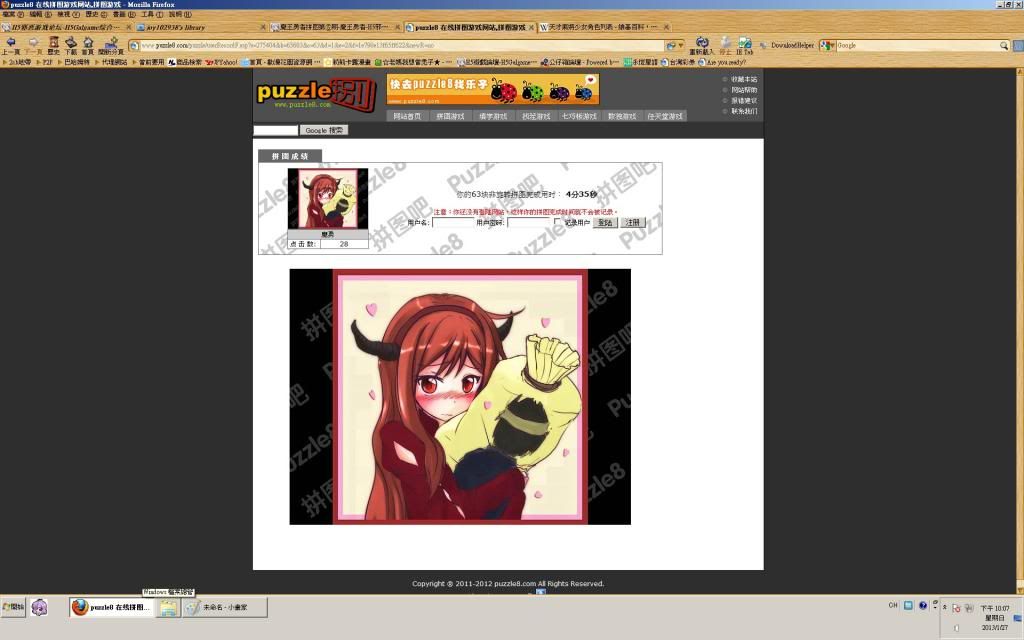Close the joy1029938's library tab
This screenshot has height=640, width=1024.
pos(263,27)
